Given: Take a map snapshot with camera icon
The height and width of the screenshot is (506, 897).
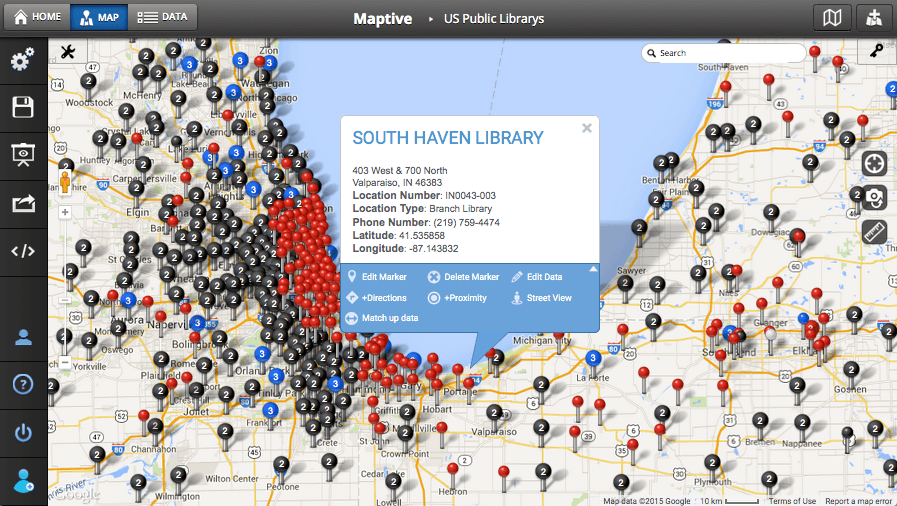Looking at the screenshot, I should (875, 197).
